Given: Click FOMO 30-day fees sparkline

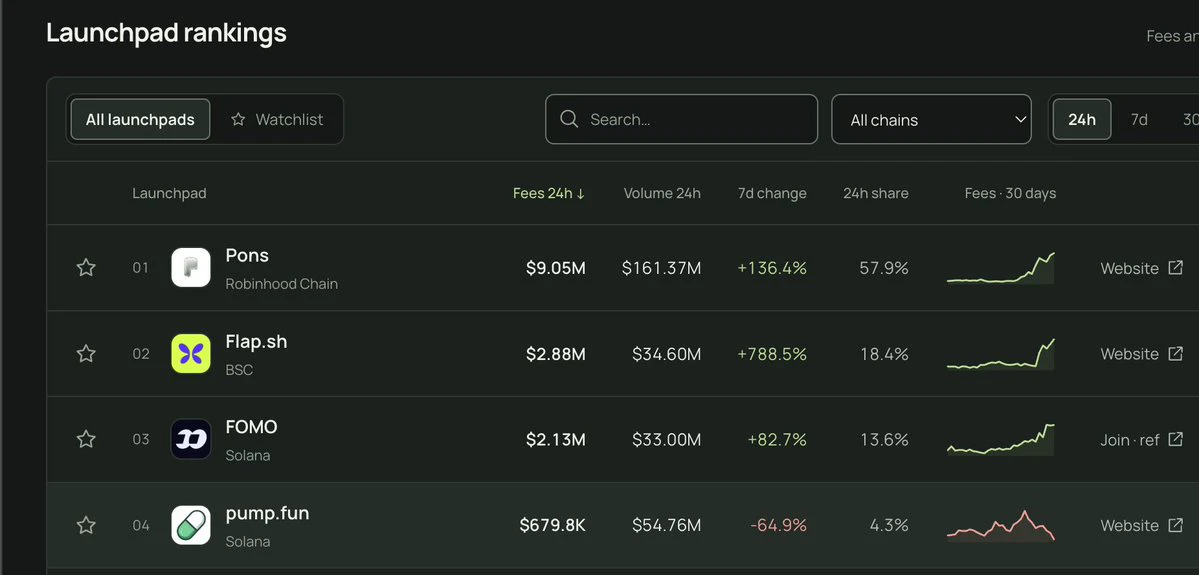Looking at the screenshot, I should [1001, 439].
